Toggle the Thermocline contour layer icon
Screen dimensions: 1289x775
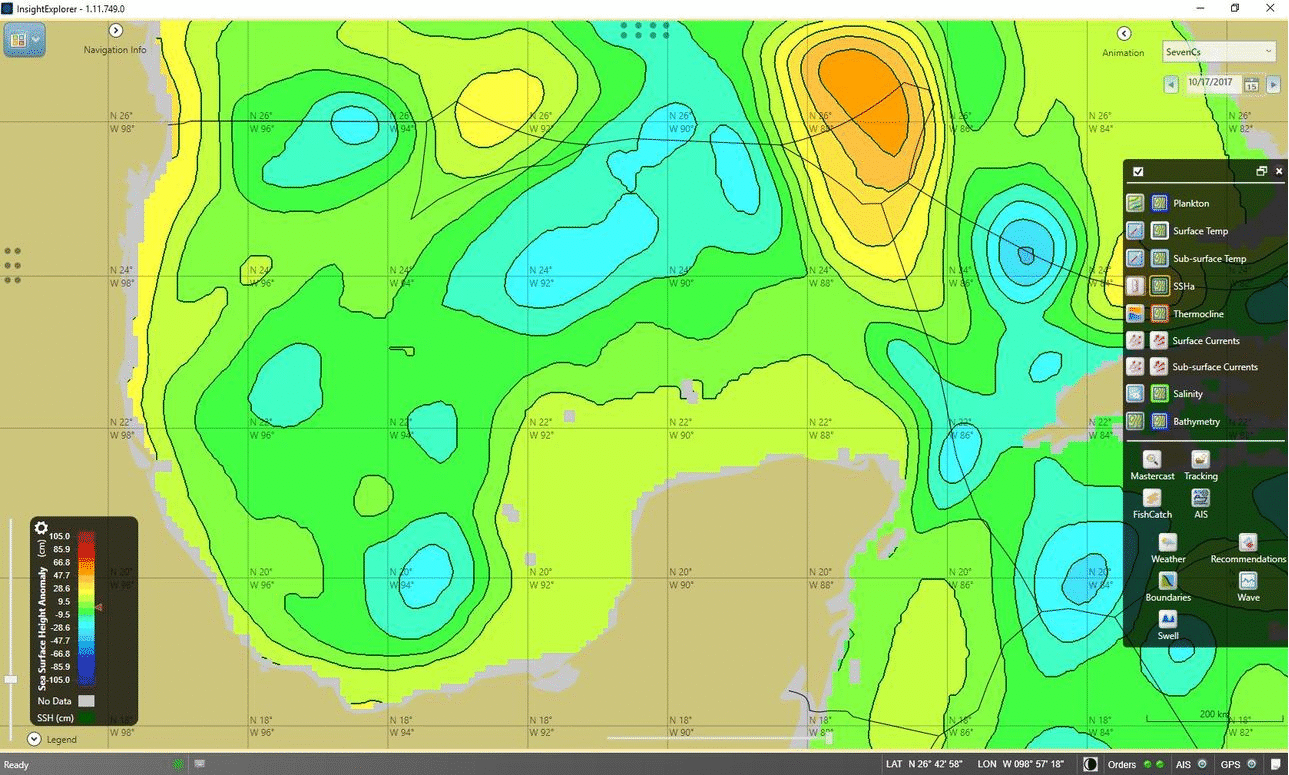[x=1159, y=314]
